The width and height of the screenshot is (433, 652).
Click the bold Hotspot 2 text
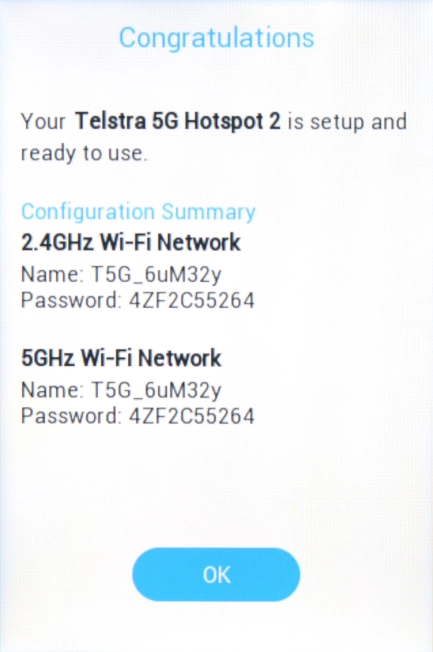[233, 122]
